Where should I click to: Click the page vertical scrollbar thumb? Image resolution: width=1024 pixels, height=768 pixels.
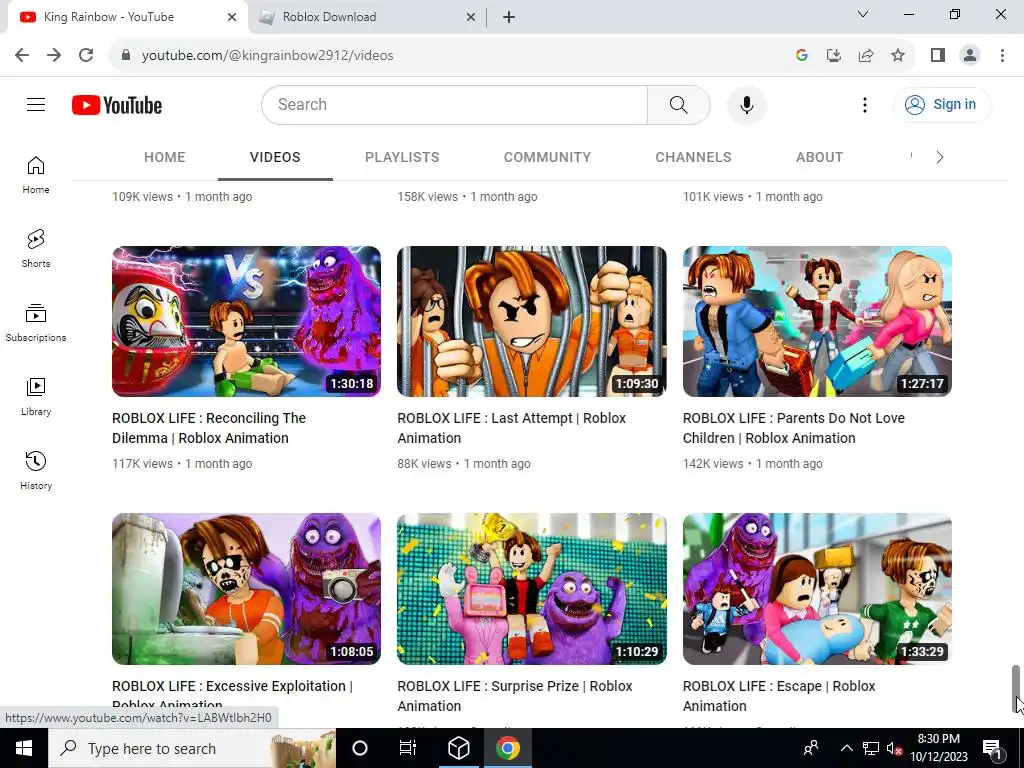point(1016,689)
